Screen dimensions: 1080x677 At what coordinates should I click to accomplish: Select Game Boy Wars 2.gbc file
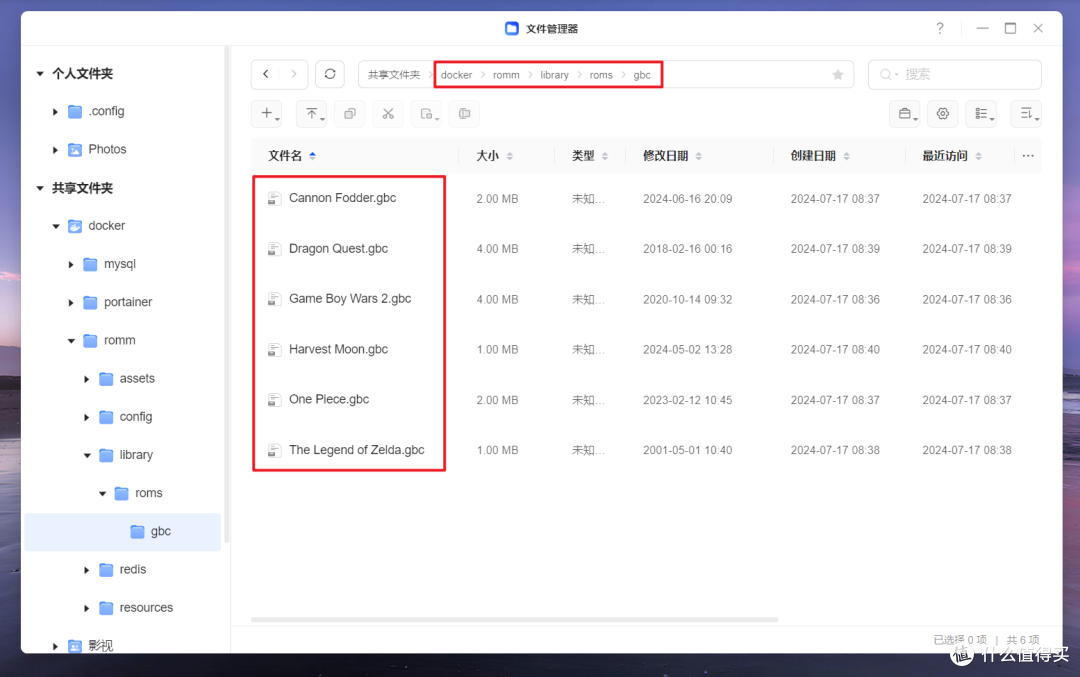350,299
